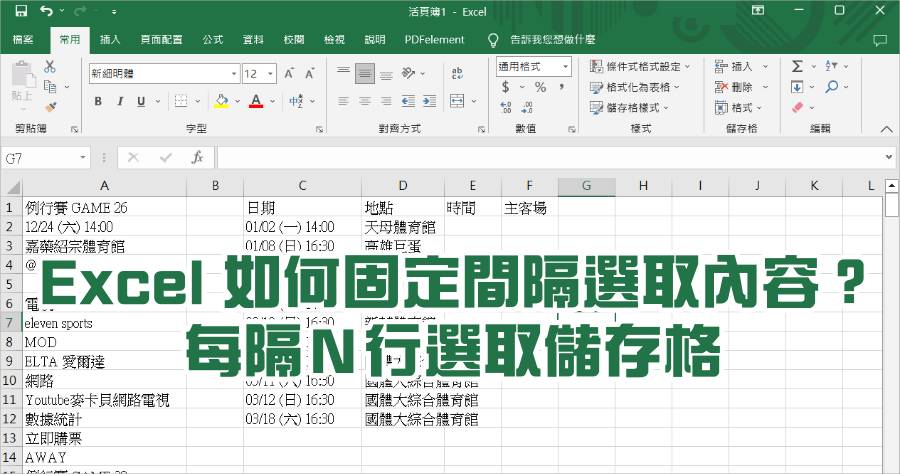Switch to 插入 Insert tab
900x474 pixels.
pyautogui.click(x=110, y=40)
